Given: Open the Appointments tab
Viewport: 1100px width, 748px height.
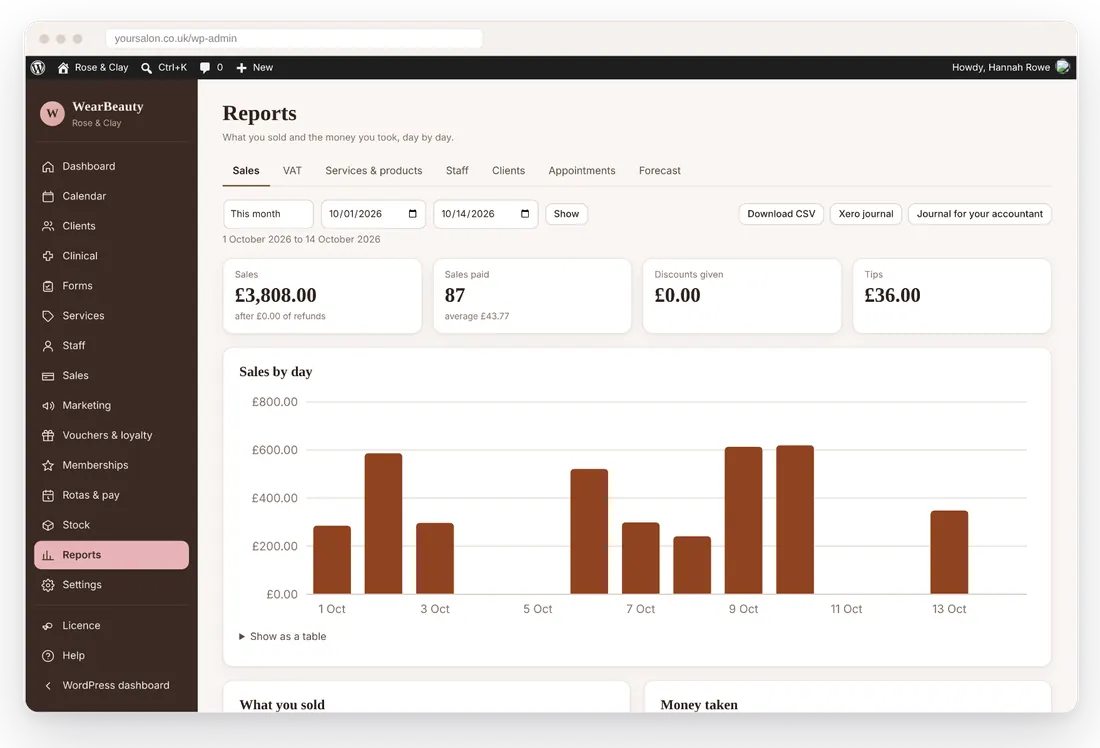Looking at the screenshot, I should [582, 171].
